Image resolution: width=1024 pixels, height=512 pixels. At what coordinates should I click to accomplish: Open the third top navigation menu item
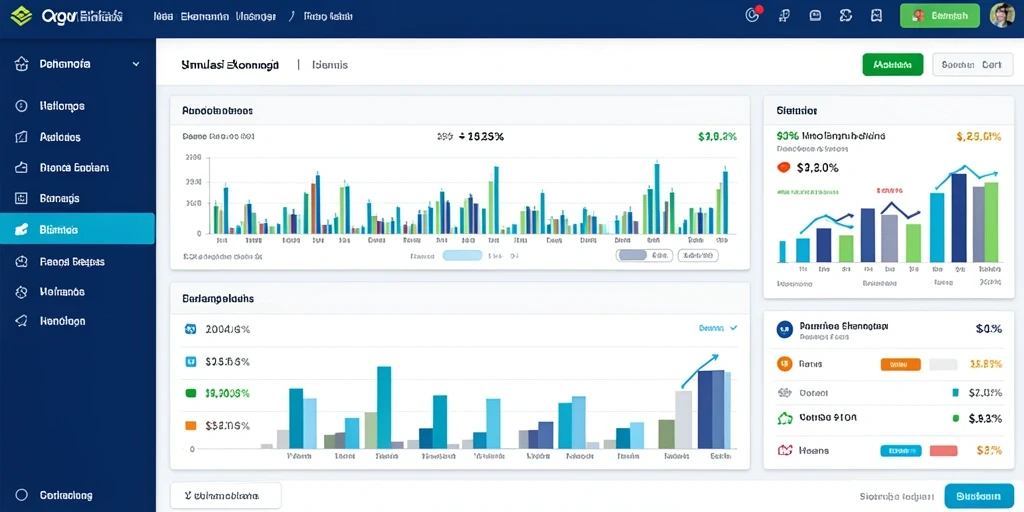coord(256,16)
